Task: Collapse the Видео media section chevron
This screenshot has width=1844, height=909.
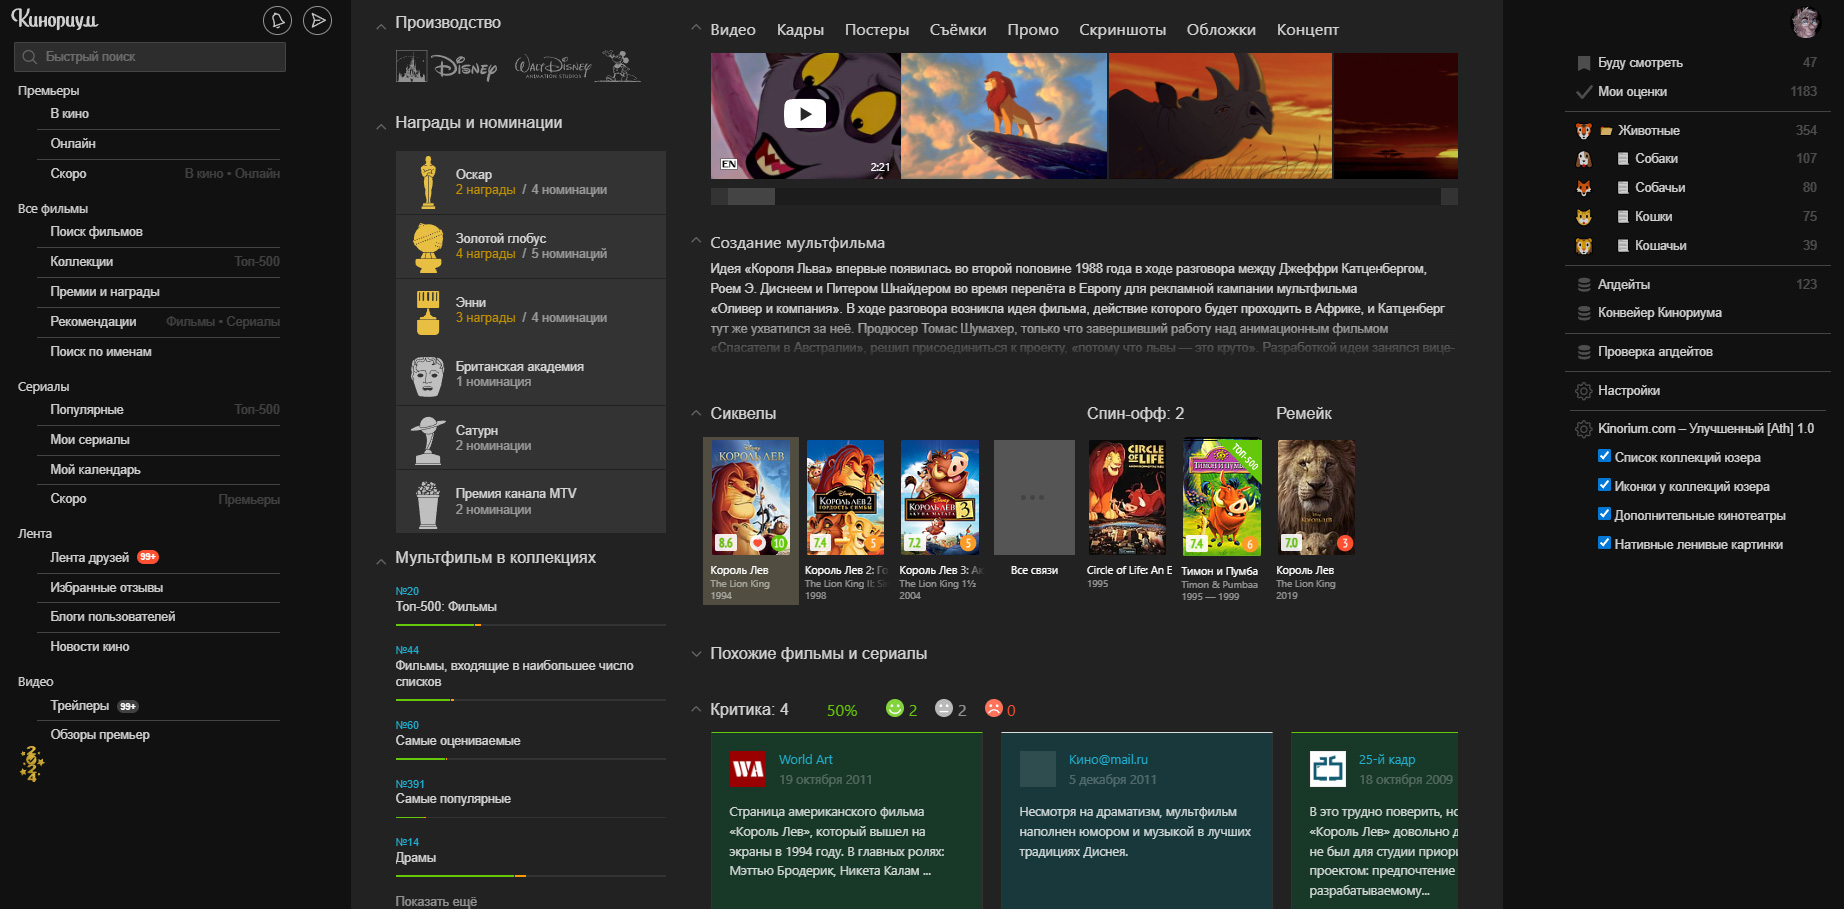Action: point(696,28)
